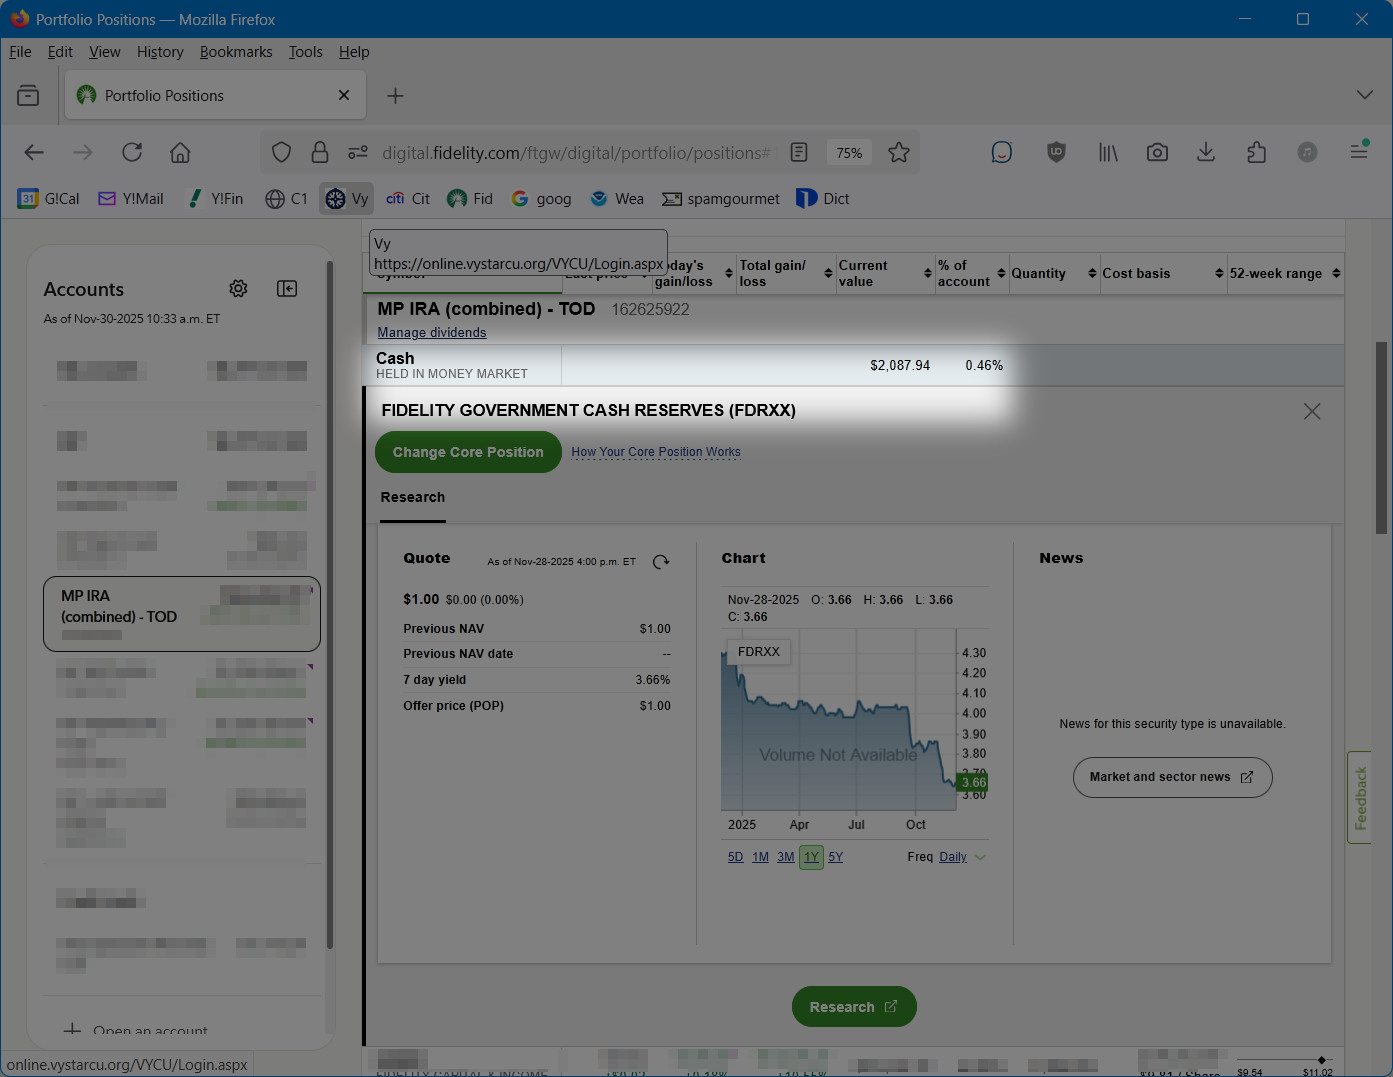This screenshot has width=1393, height=1077.
Task: Open the Help menu
Action: point(354,52)
